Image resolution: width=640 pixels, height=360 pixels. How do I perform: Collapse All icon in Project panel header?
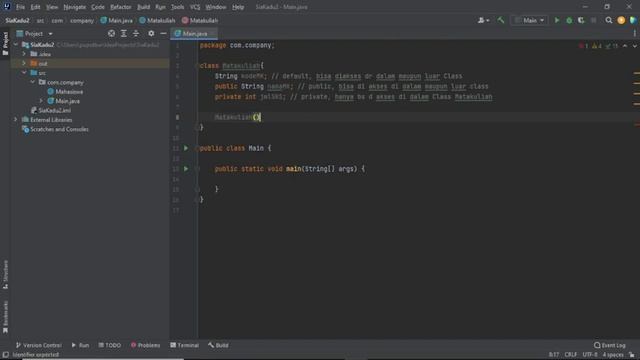(136, 33)
